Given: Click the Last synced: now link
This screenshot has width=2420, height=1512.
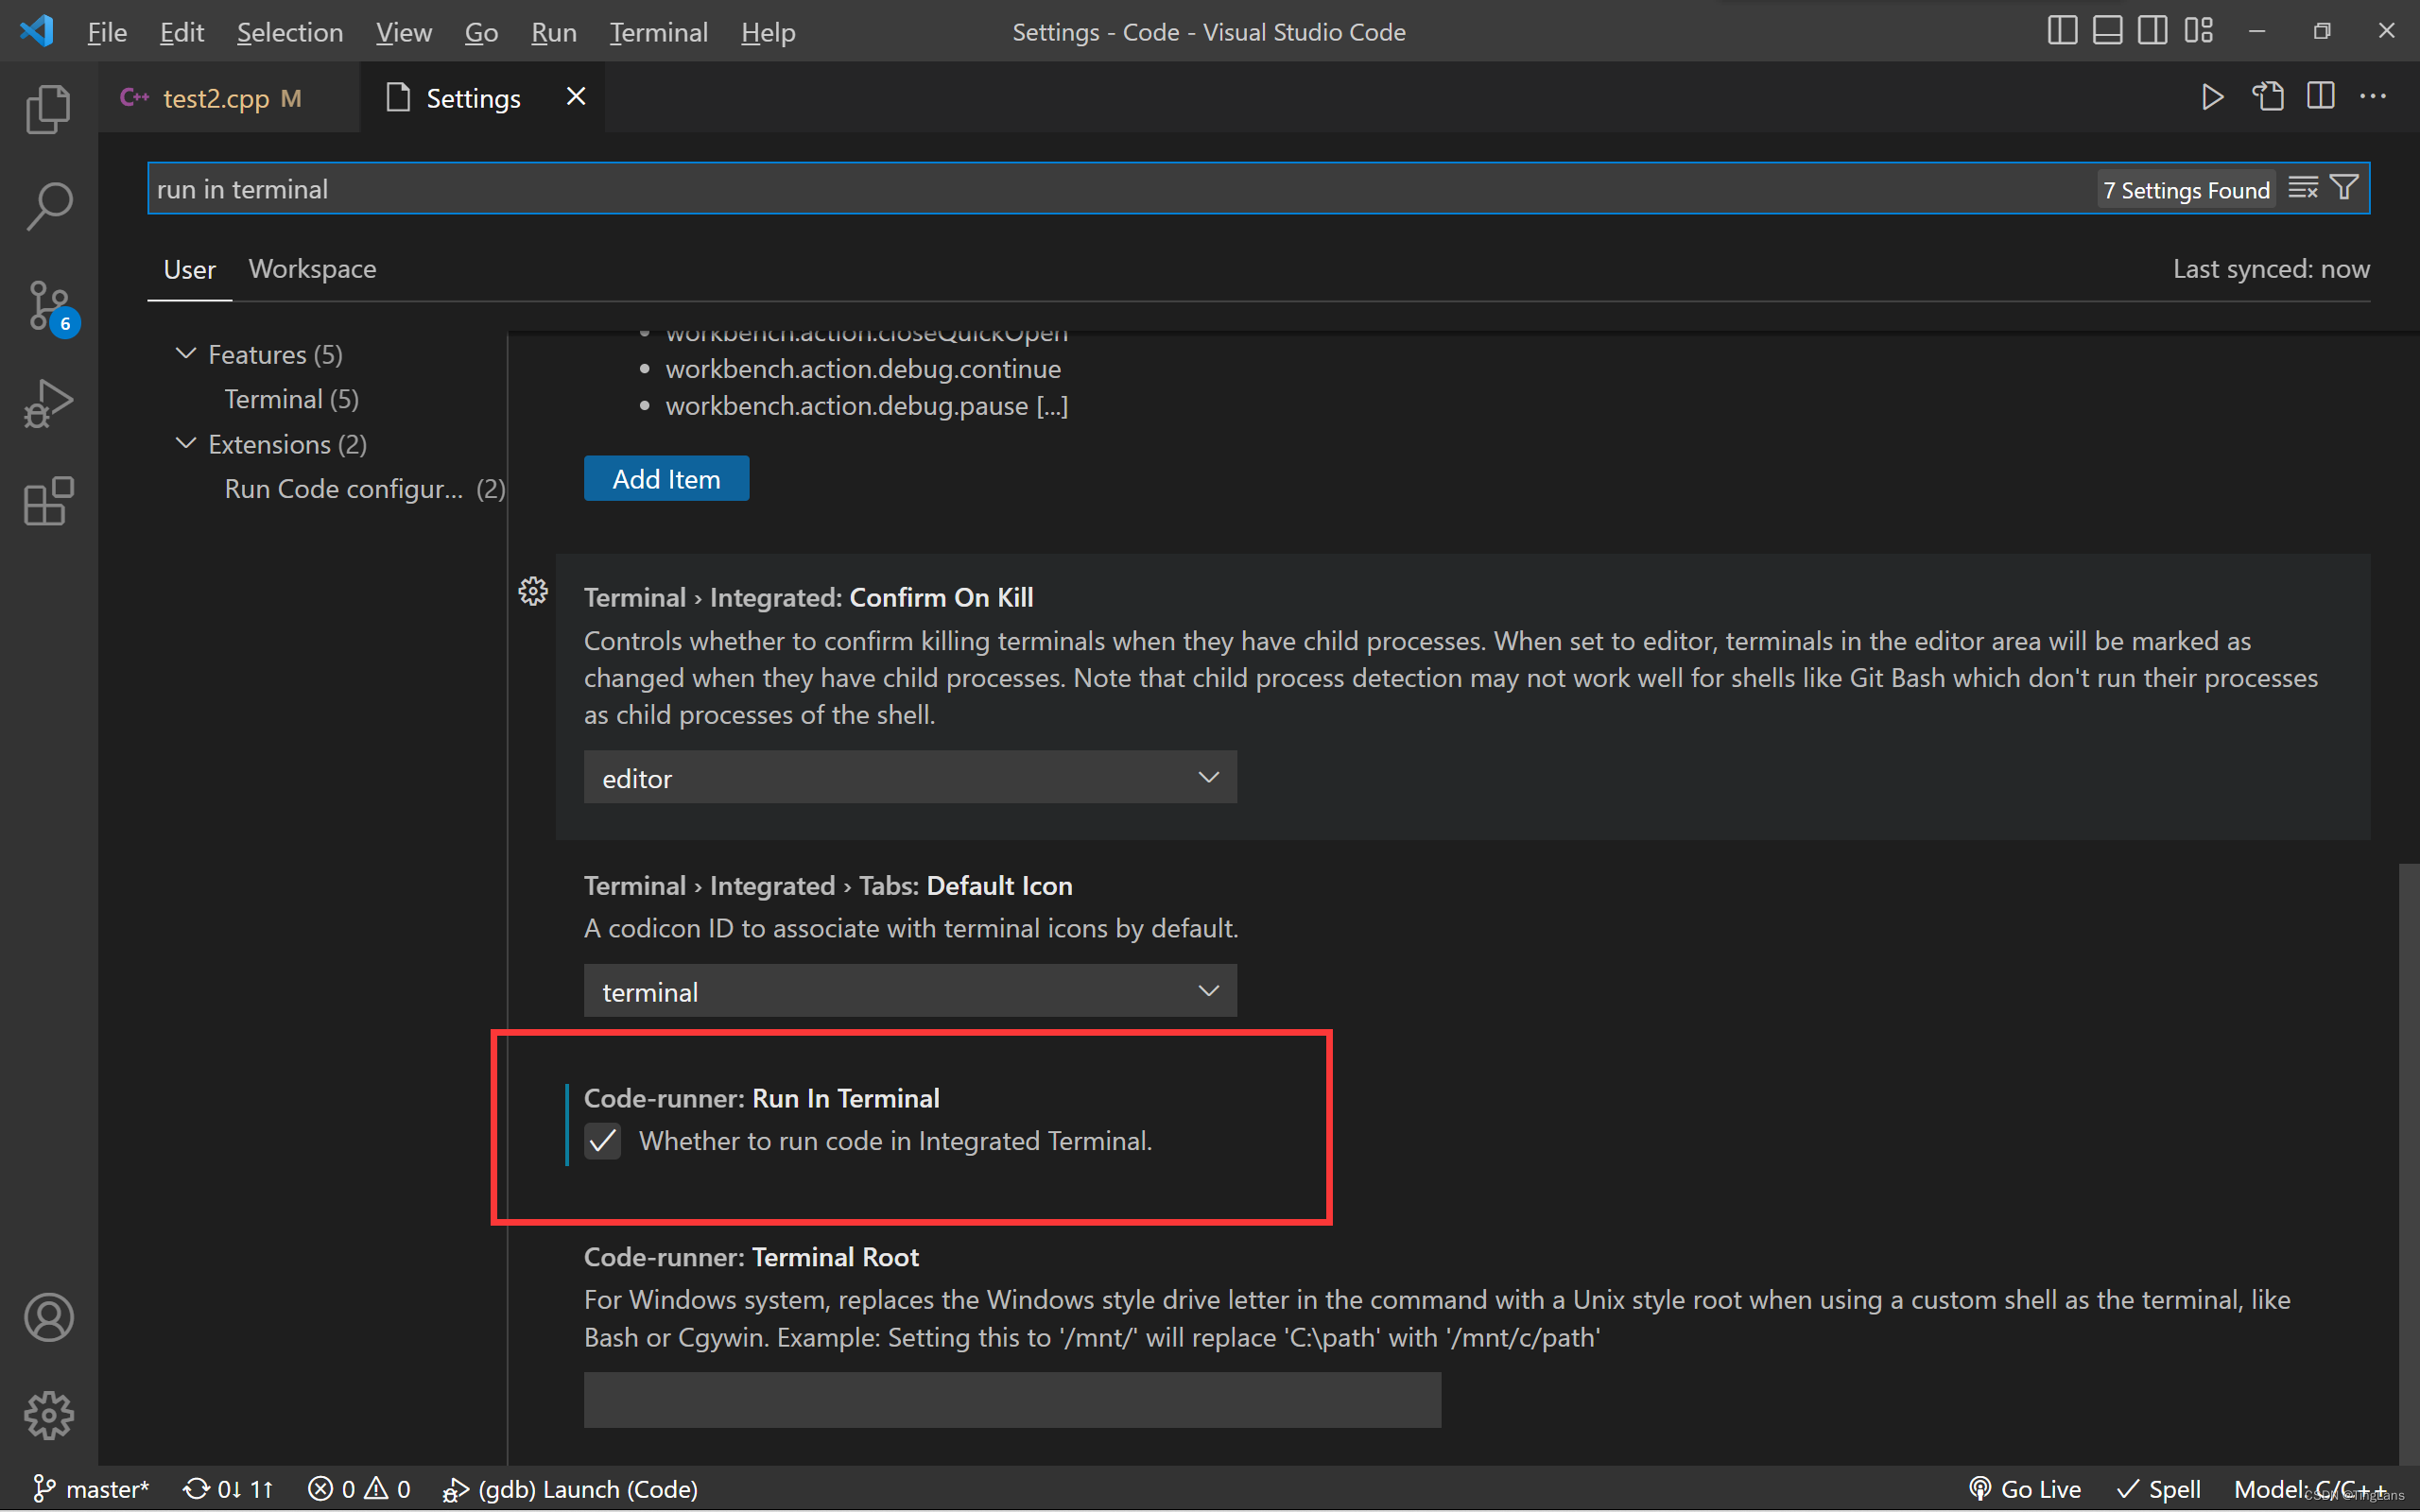Looking at the screenshot, I should click(2270, 269).
